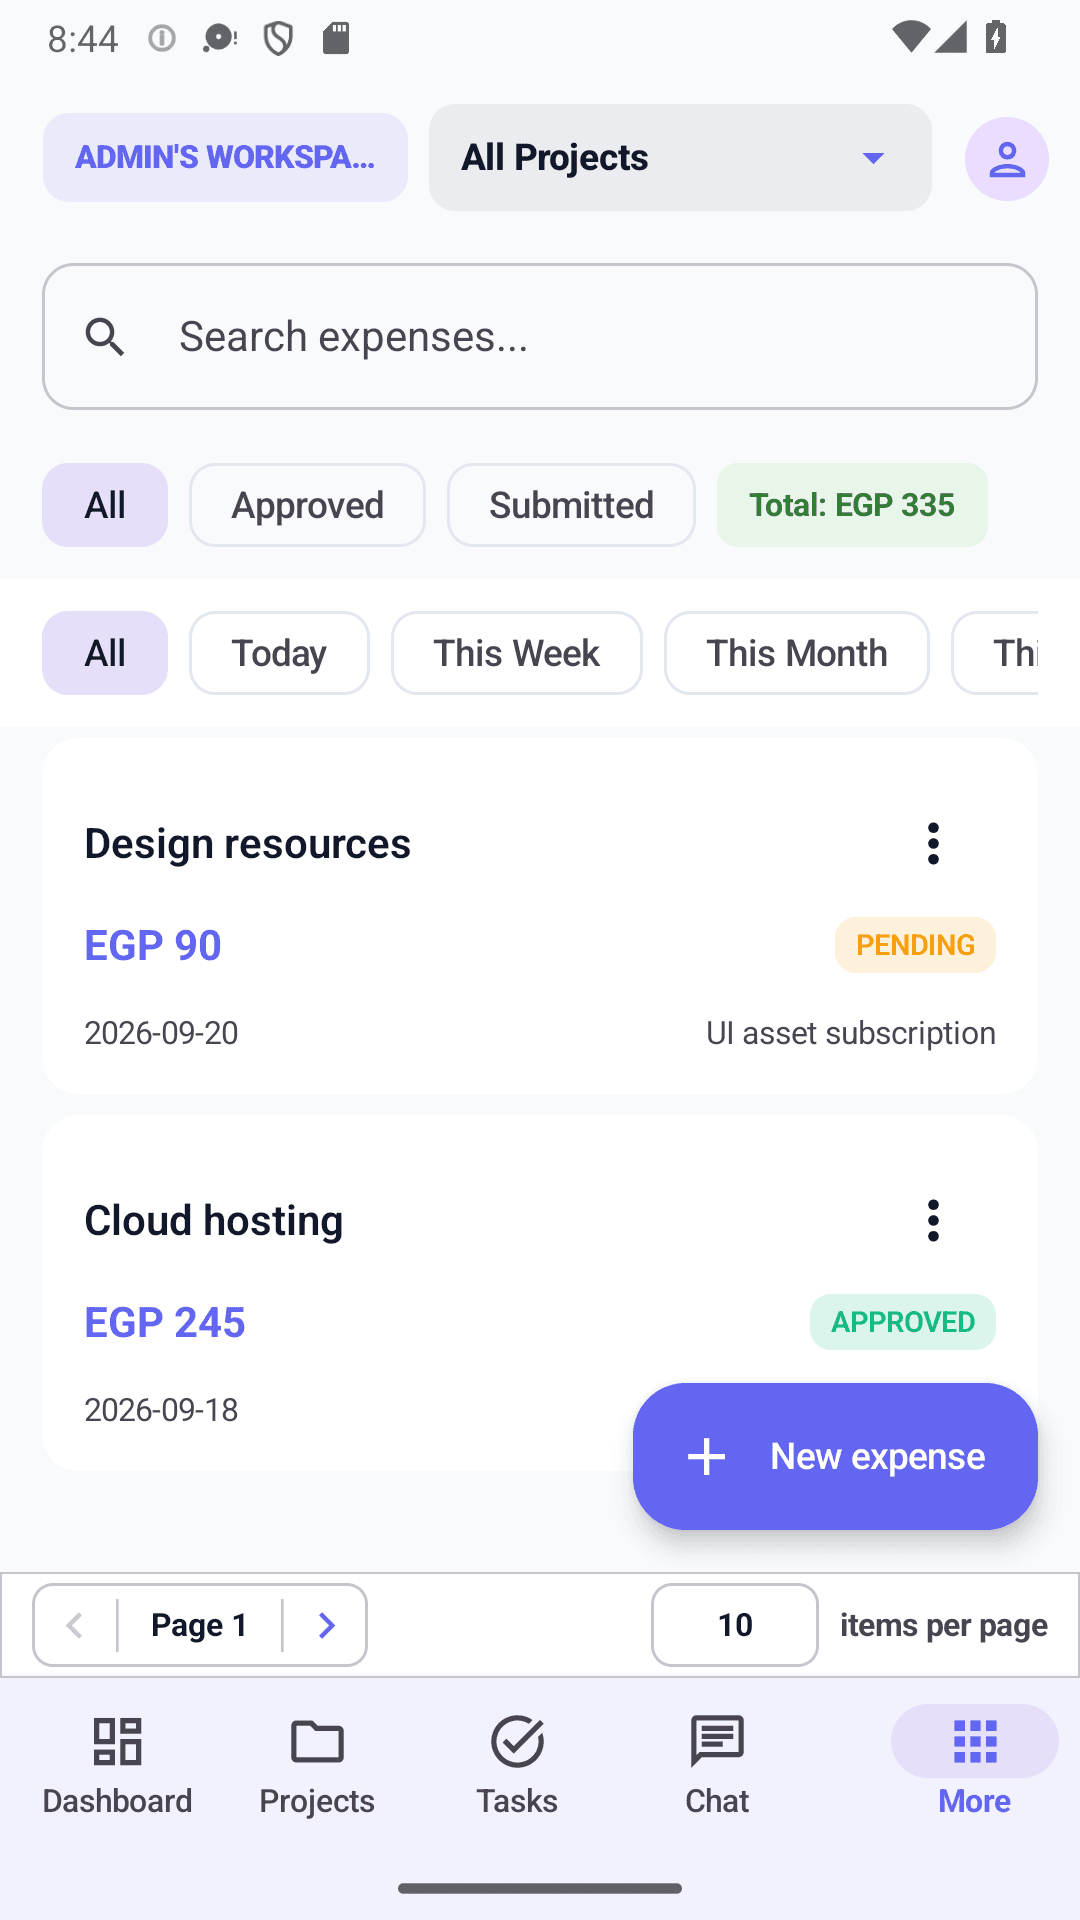Viewport: 1080px width, 1920px height.
Task: Open the Tasks checkmark icon
Action: [517, 1742]
